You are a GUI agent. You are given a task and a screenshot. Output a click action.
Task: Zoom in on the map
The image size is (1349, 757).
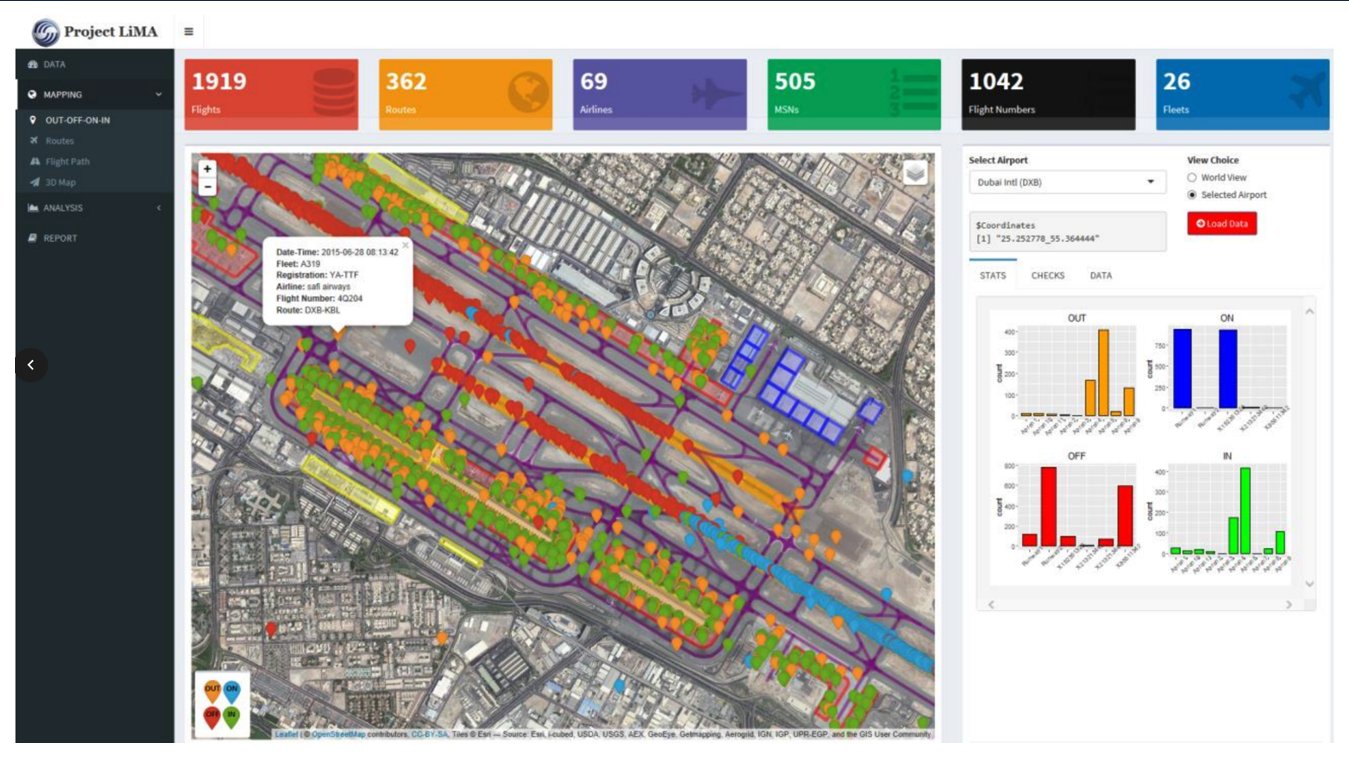point(207,169)
